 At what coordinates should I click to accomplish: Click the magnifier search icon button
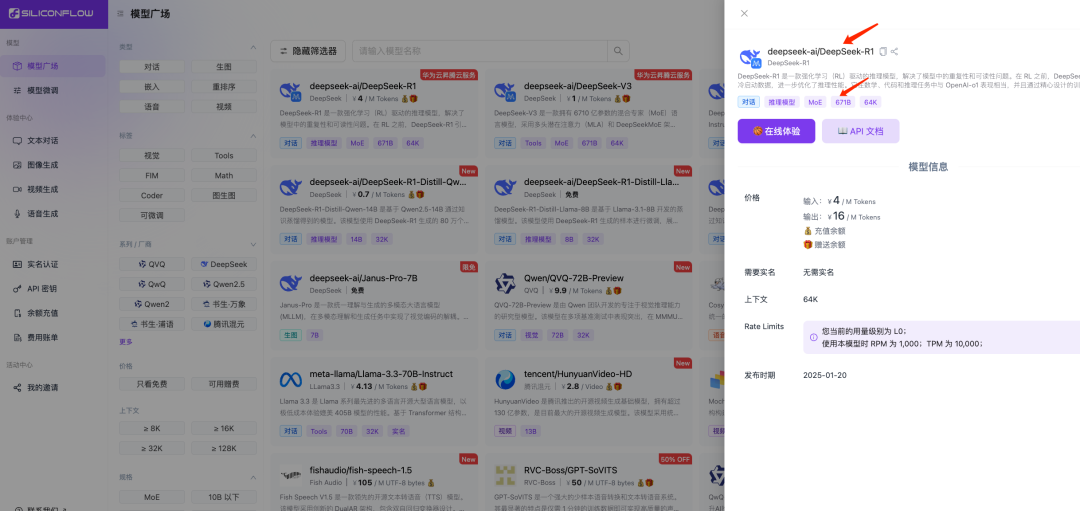pos(618,51)
